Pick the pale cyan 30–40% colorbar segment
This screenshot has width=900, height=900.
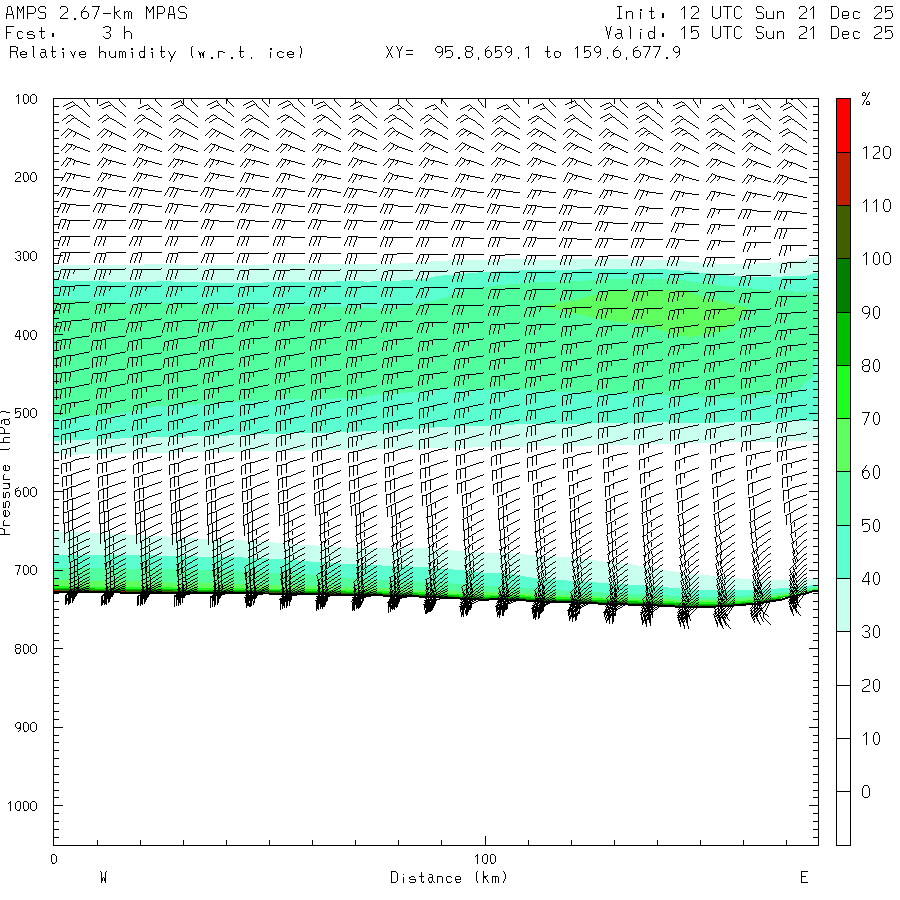[x=843, y=605]
